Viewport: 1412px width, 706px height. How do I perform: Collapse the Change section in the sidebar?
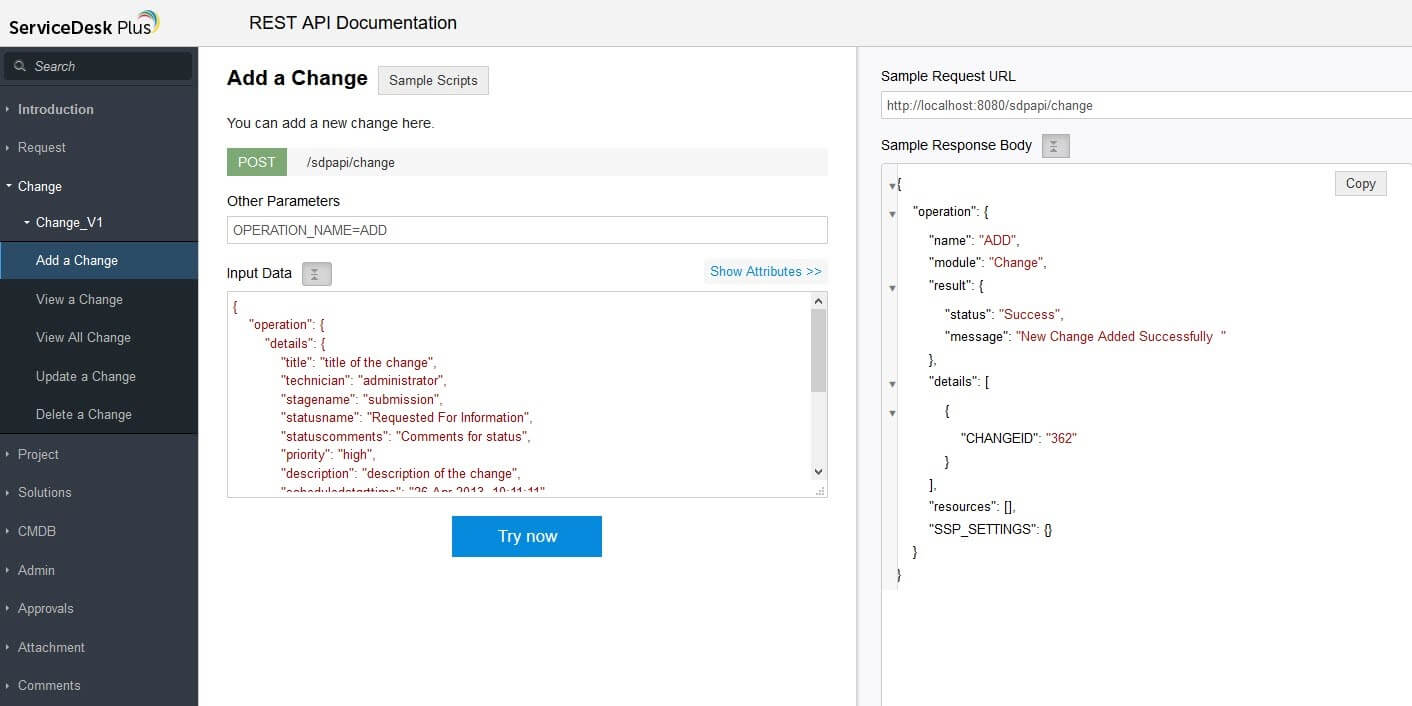coord(8,186)
